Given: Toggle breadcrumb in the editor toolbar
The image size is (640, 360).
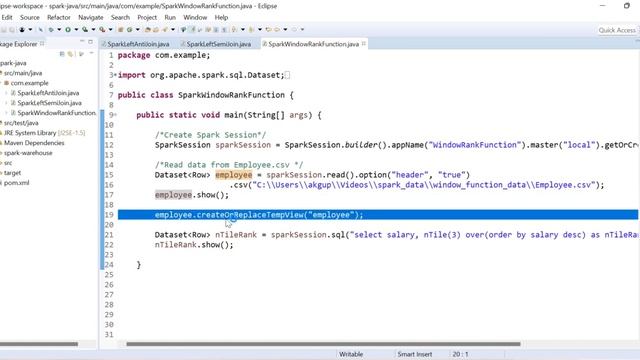Looking at the screenshot, I should [x=183, y=29].
